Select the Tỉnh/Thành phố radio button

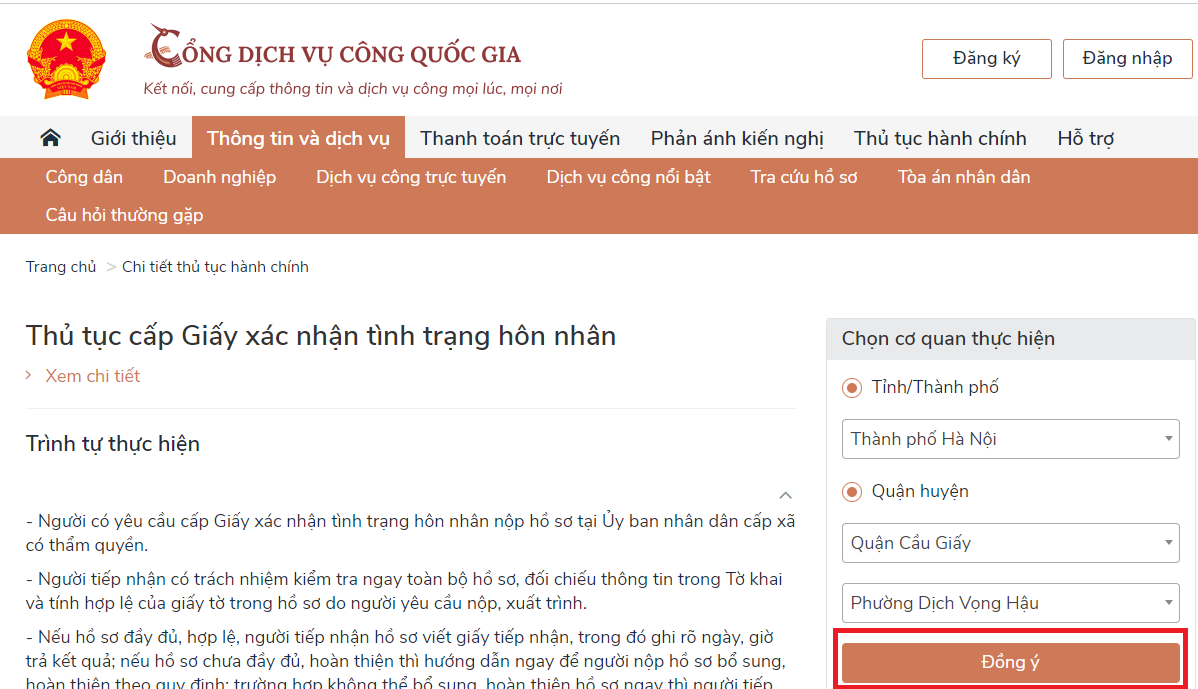852,388
